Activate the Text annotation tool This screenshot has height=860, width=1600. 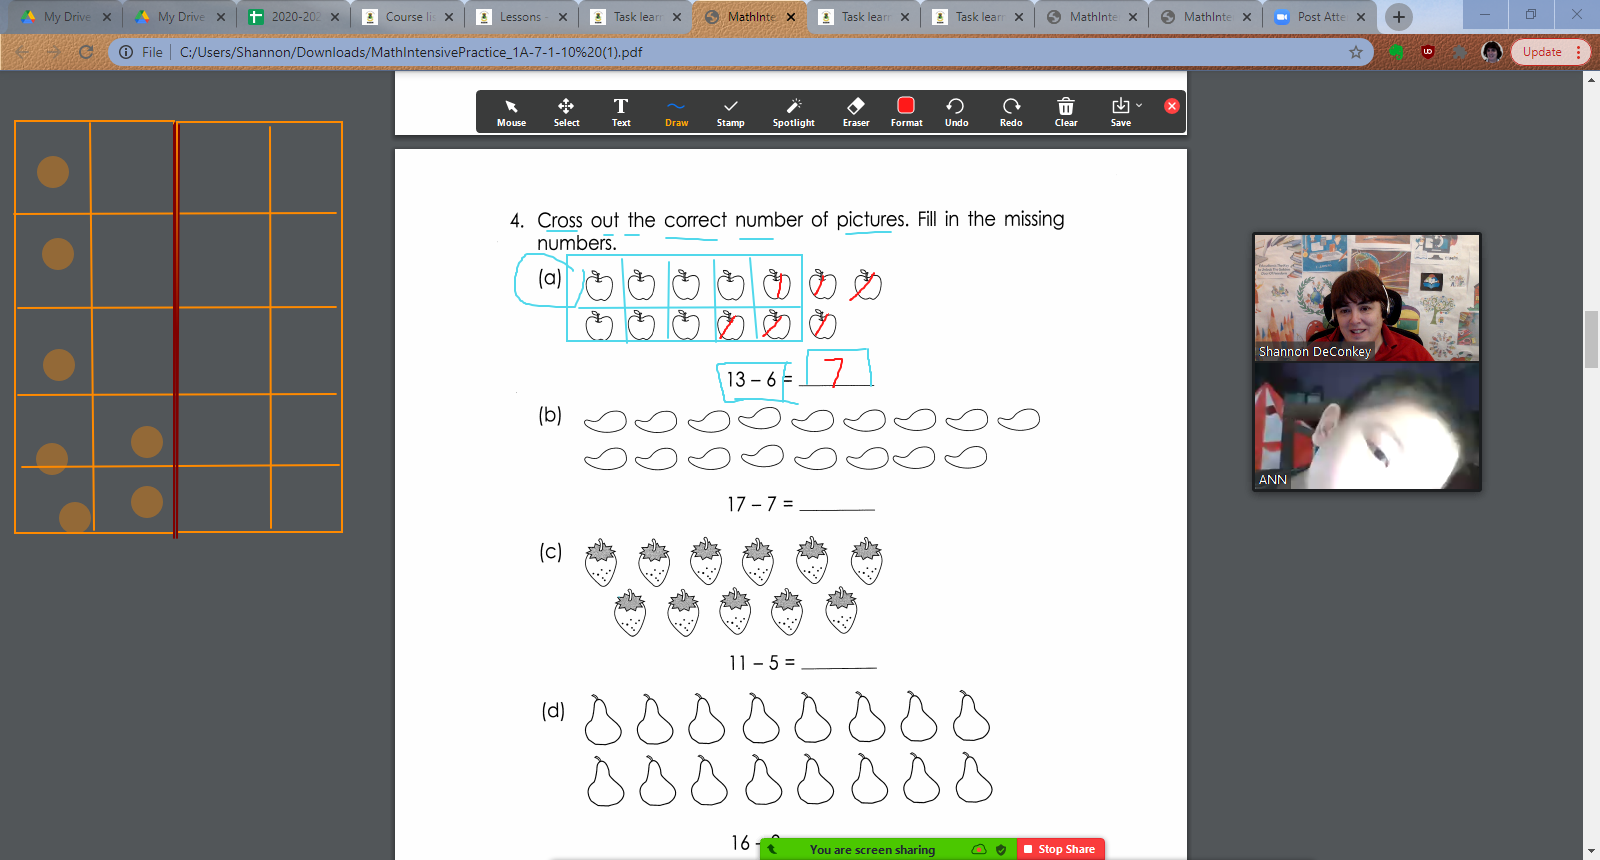tap(621, 112)
